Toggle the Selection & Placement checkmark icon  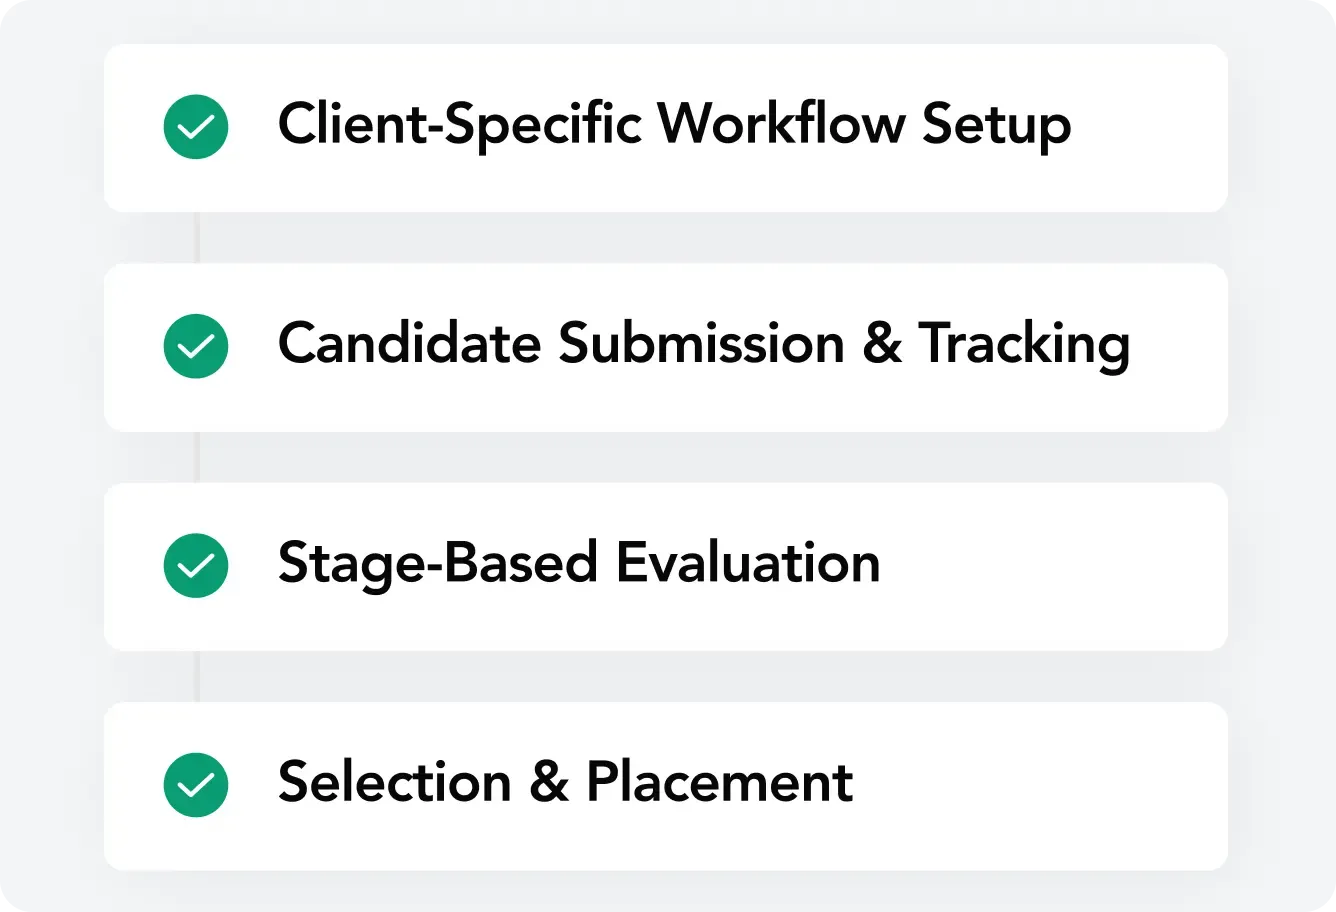[196, 785]
